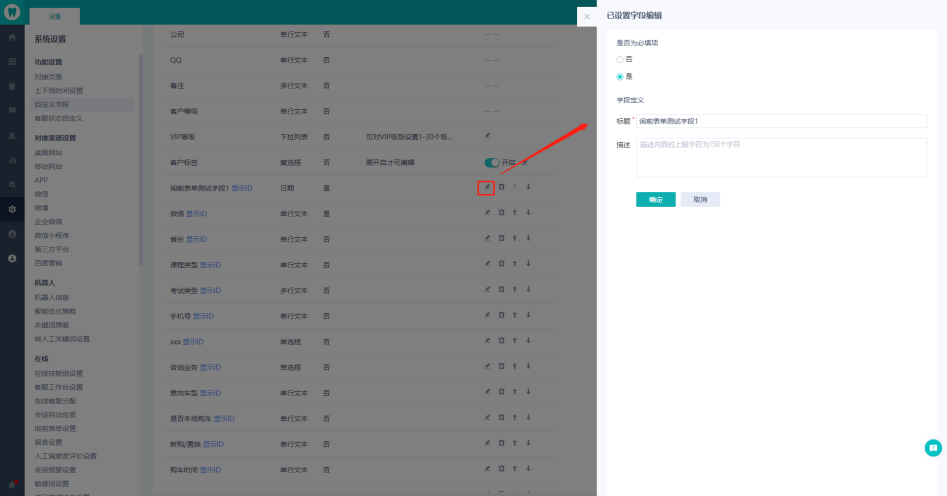Edit the 询前表单测试字段1 row with pencil icon
The image size is (947, 496).
pyautogui.click(x=487, y=187)
